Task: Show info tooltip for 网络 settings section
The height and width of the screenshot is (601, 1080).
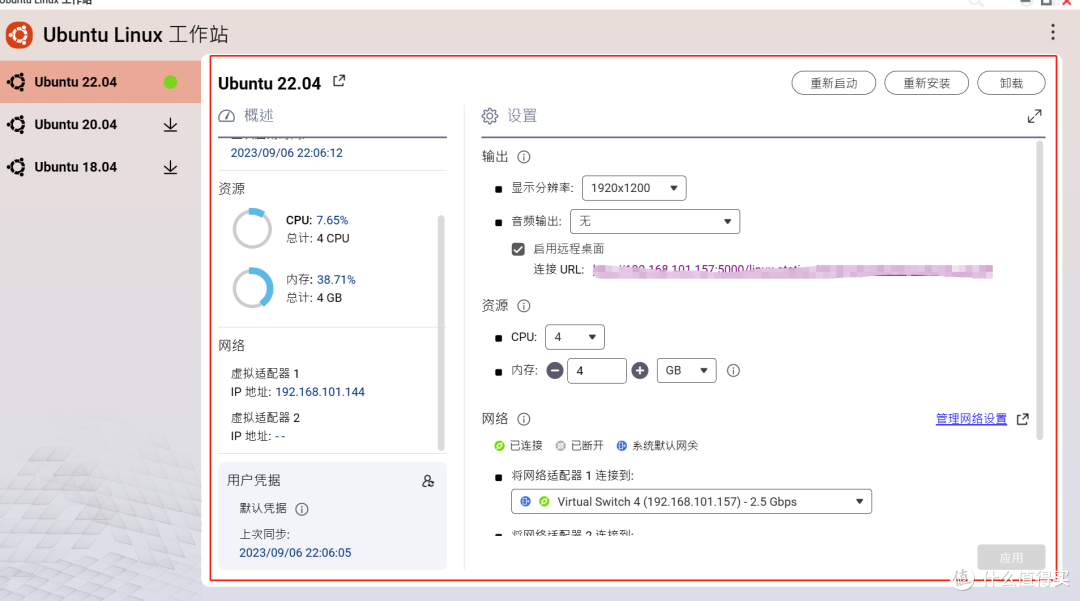Action: tap(523, 419)
